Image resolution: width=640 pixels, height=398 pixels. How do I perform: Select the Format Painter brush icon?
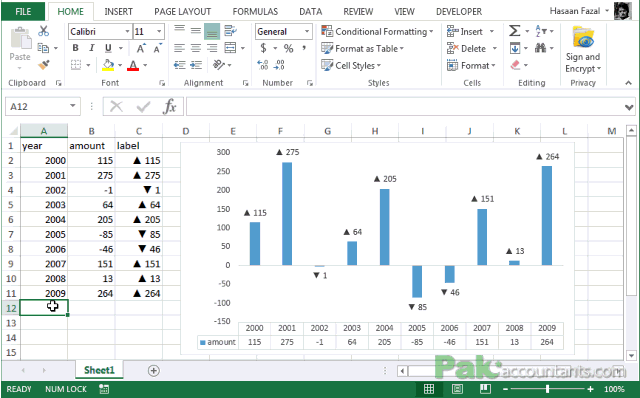click(43, 65)
